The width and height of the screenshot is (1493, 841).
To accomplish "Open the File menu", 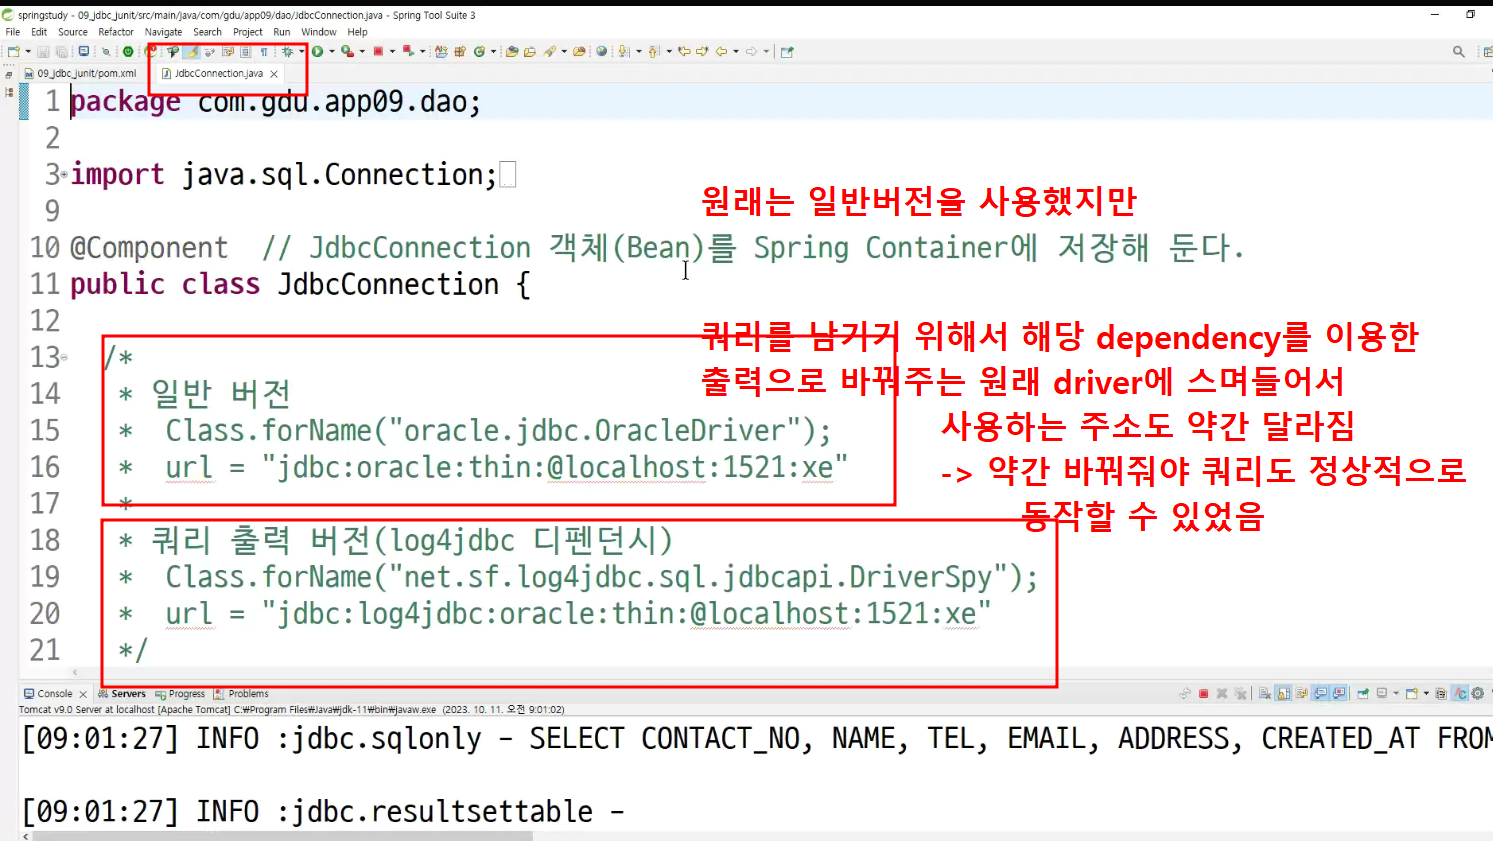I will [13, 32].
